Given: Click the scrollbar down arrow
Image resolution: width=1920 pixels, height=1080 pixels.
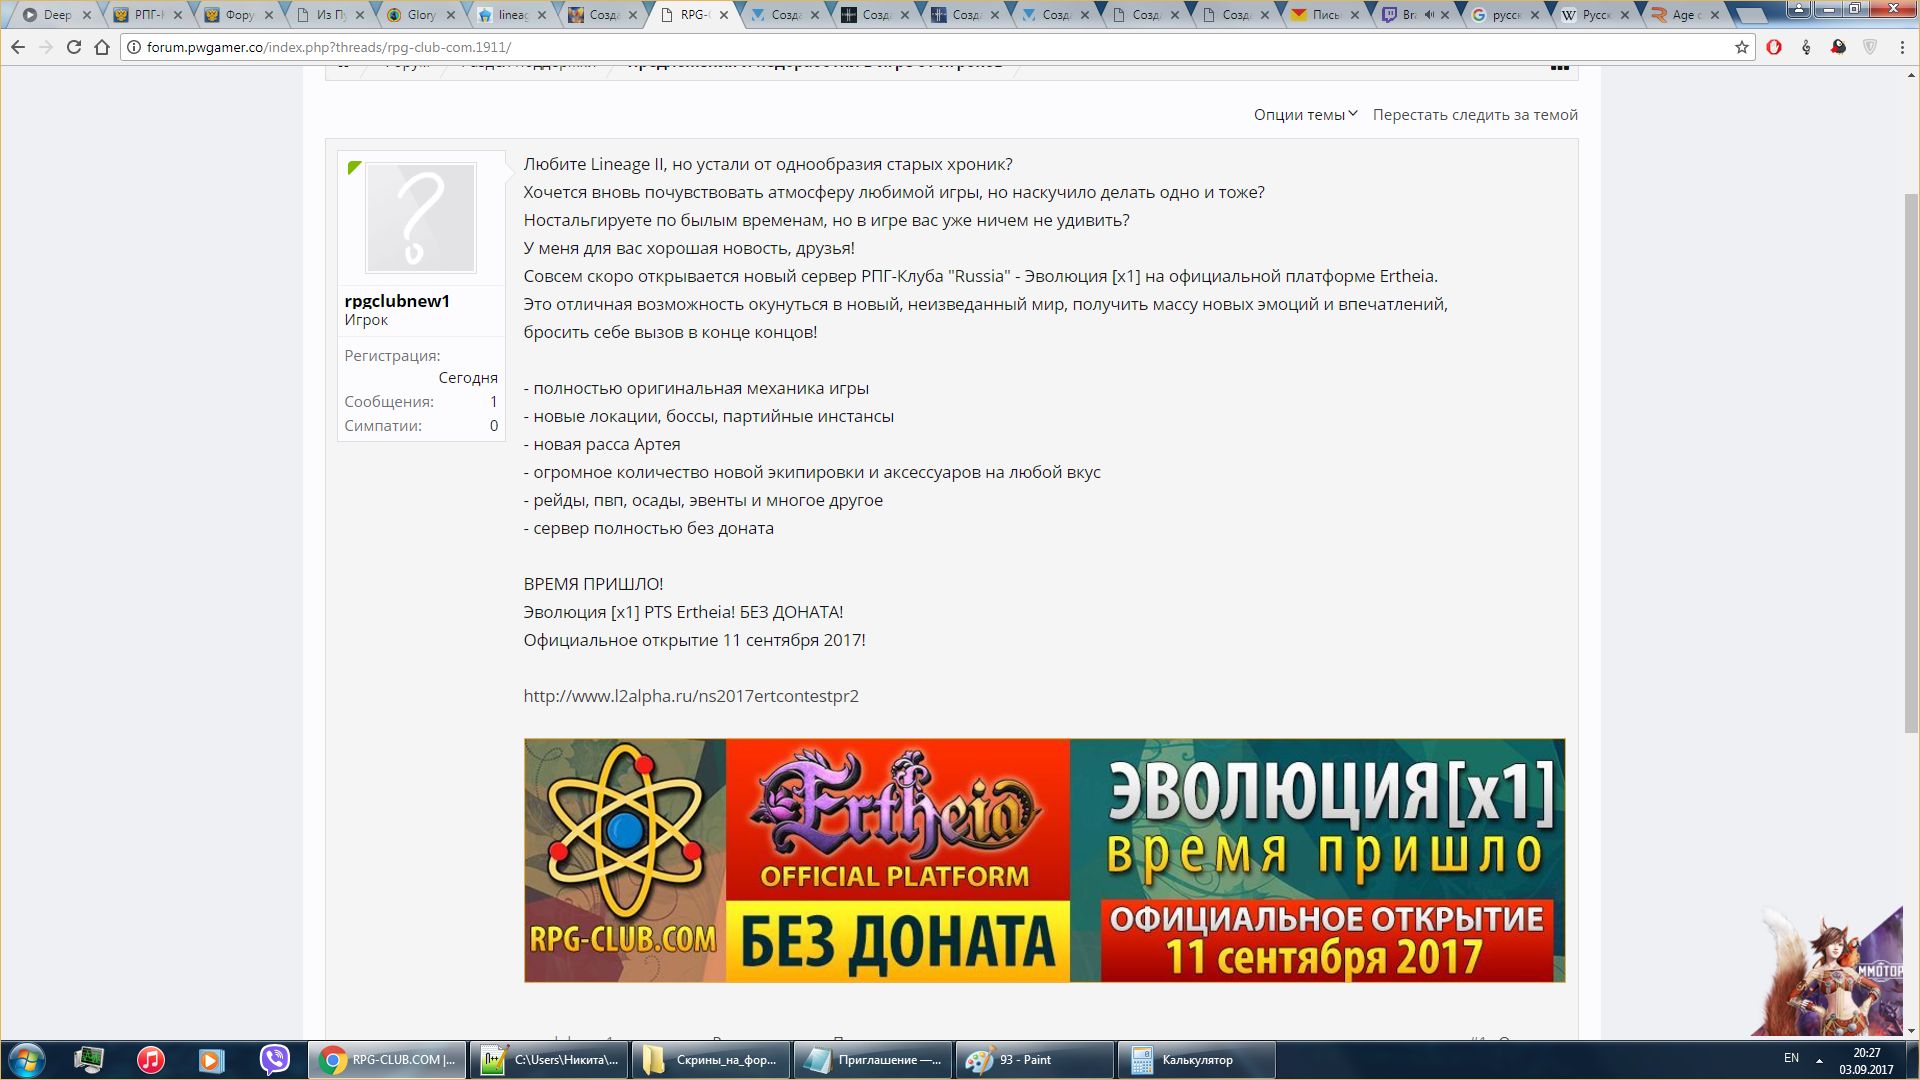Looking at the screenshot, I should 1911,1031.
